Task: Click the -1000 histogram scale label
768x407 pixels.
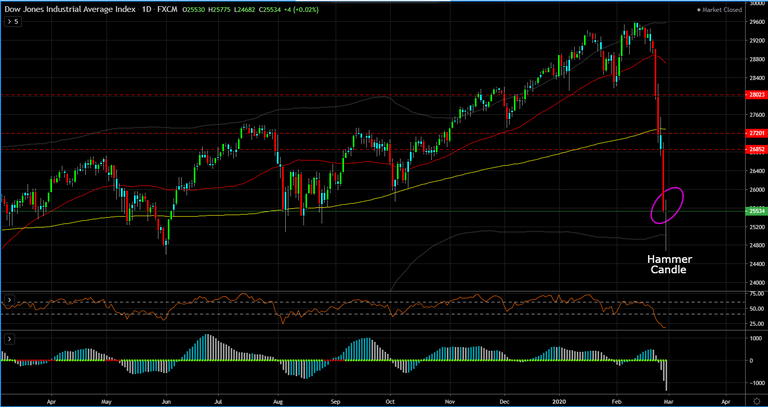Action: pyautogui.click(x=755, y=383)
